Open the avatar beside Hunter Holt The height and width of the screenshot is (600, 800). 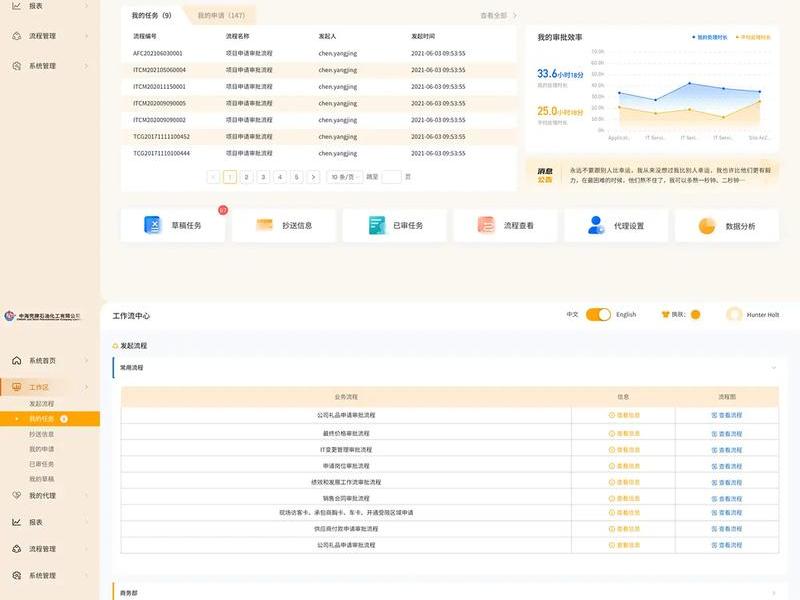(734, 314)
